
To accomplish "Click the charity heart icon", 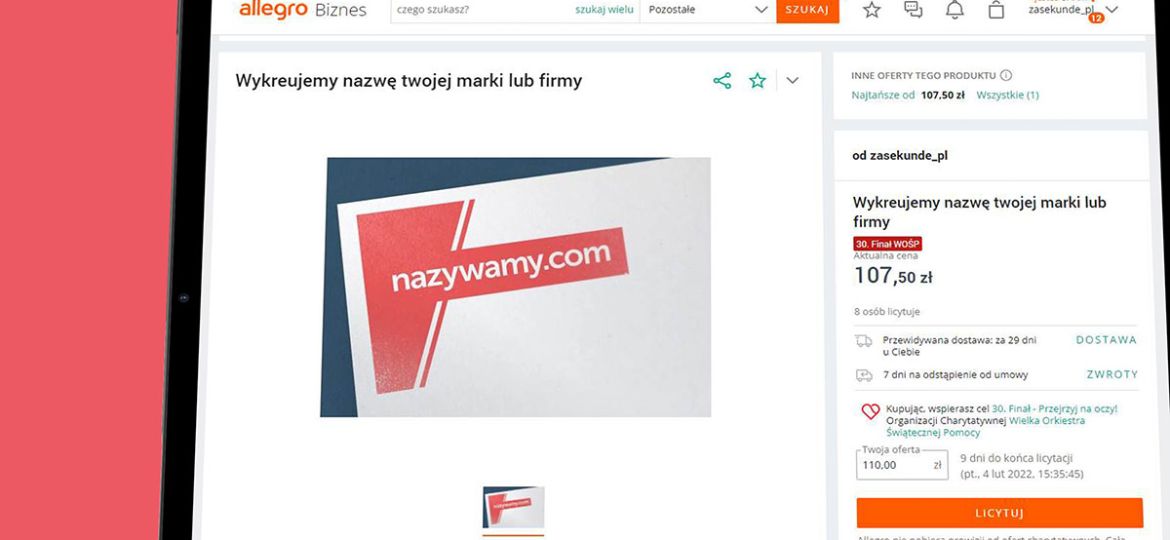I will pos(871,411).
